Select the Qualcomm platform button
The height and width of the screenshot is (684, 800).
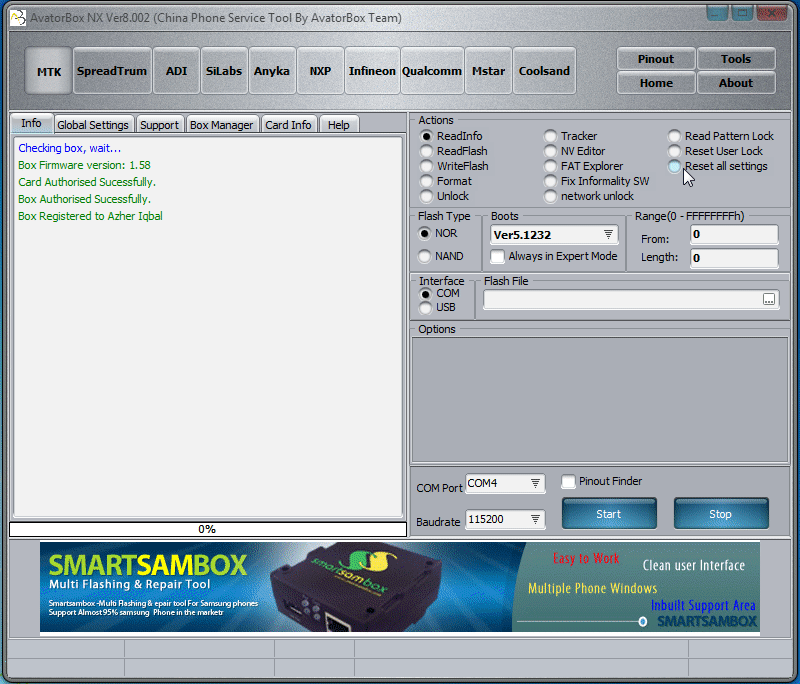point(432,71)
